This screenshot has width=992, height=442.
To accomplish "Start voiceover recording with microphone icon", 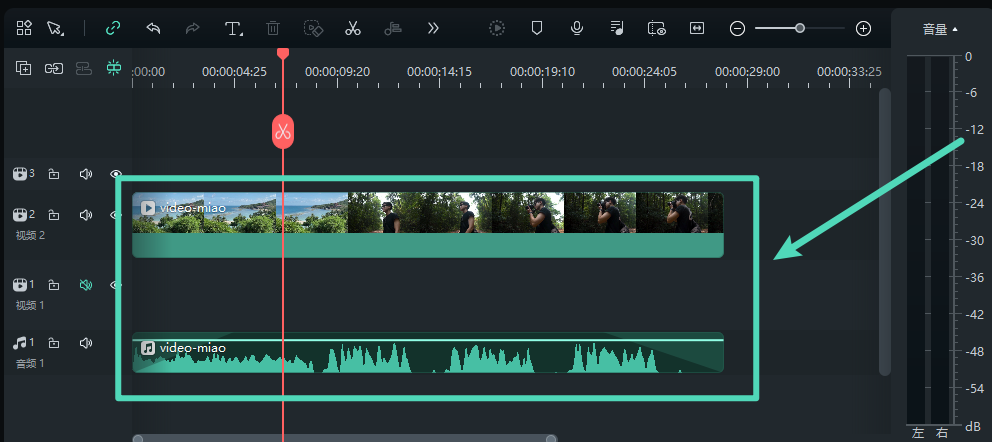I will [577, 28].
